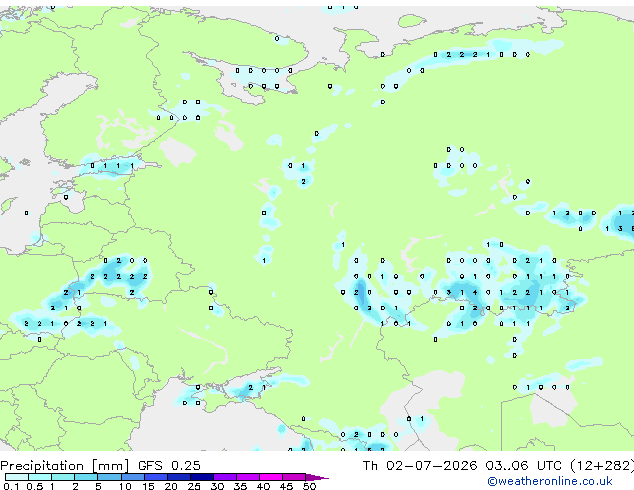This screenshot has height=490, width=634.
Task: Select the legend swatch between 0.1 and 0.5
Action: [x=17, y=477]
